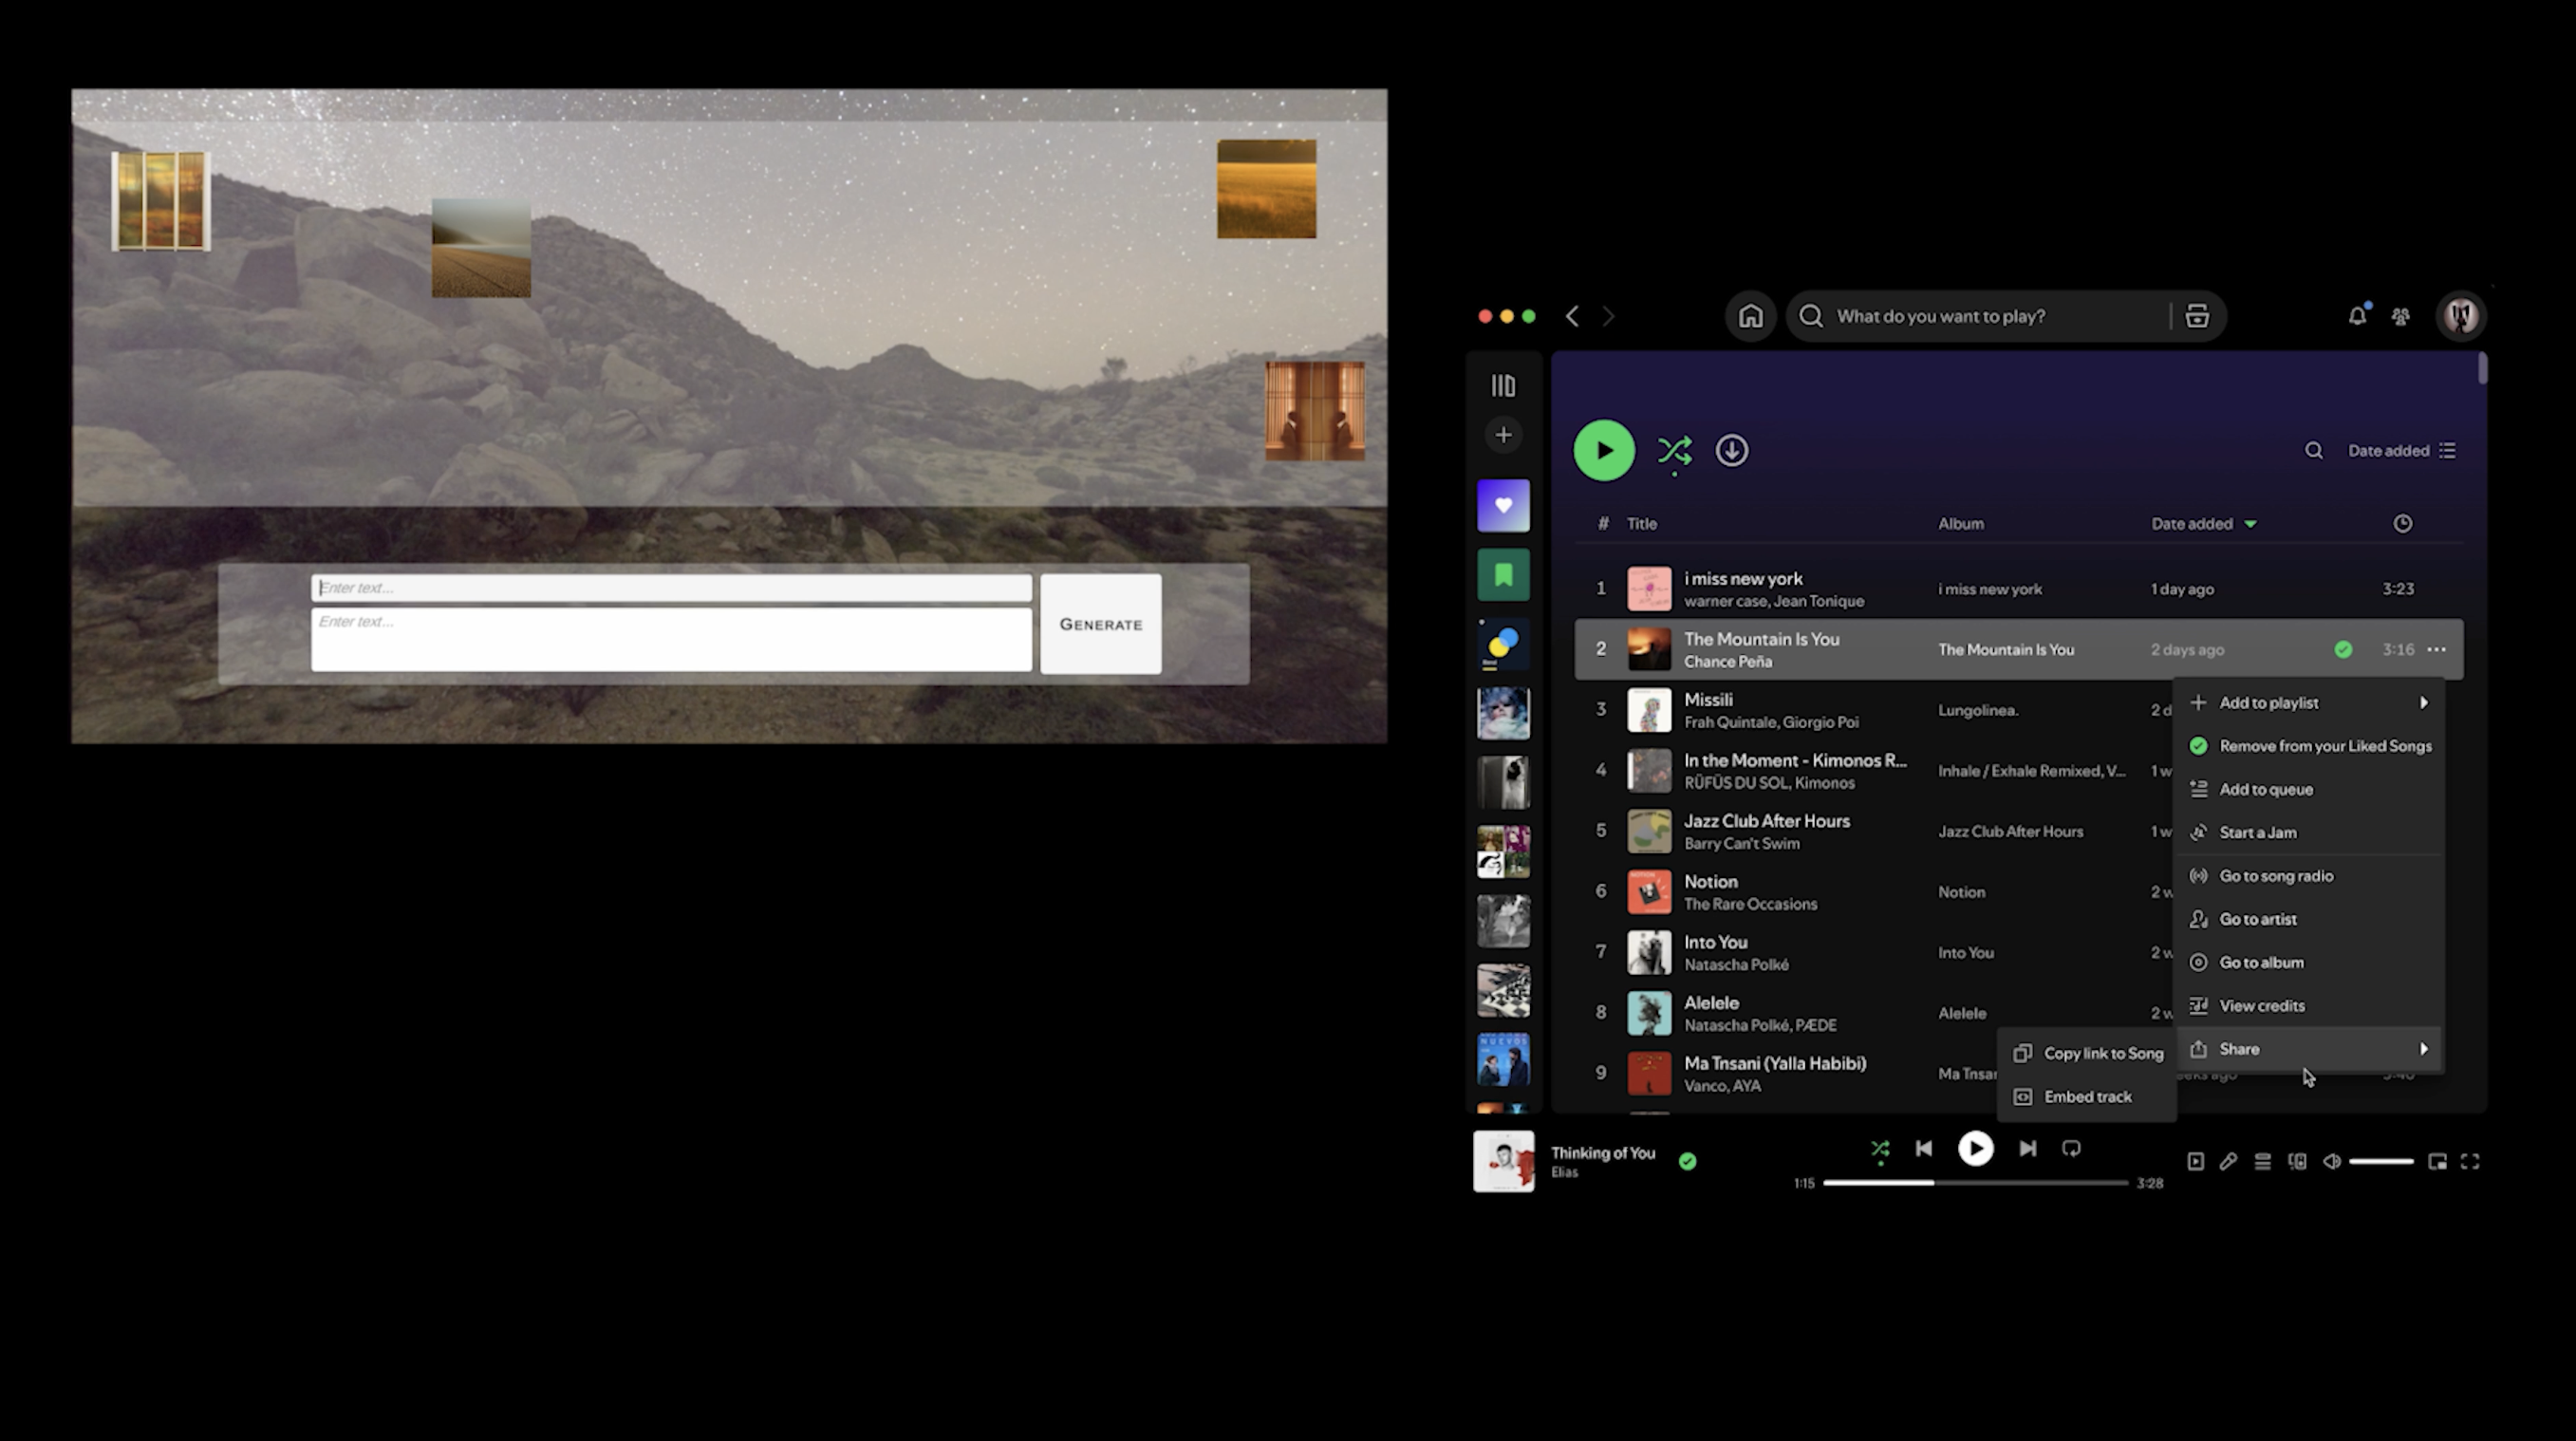Open more options dots for The Mountain Is You
Viewport: 2576px width, 1441px height.
click(x=2437, y=650)
